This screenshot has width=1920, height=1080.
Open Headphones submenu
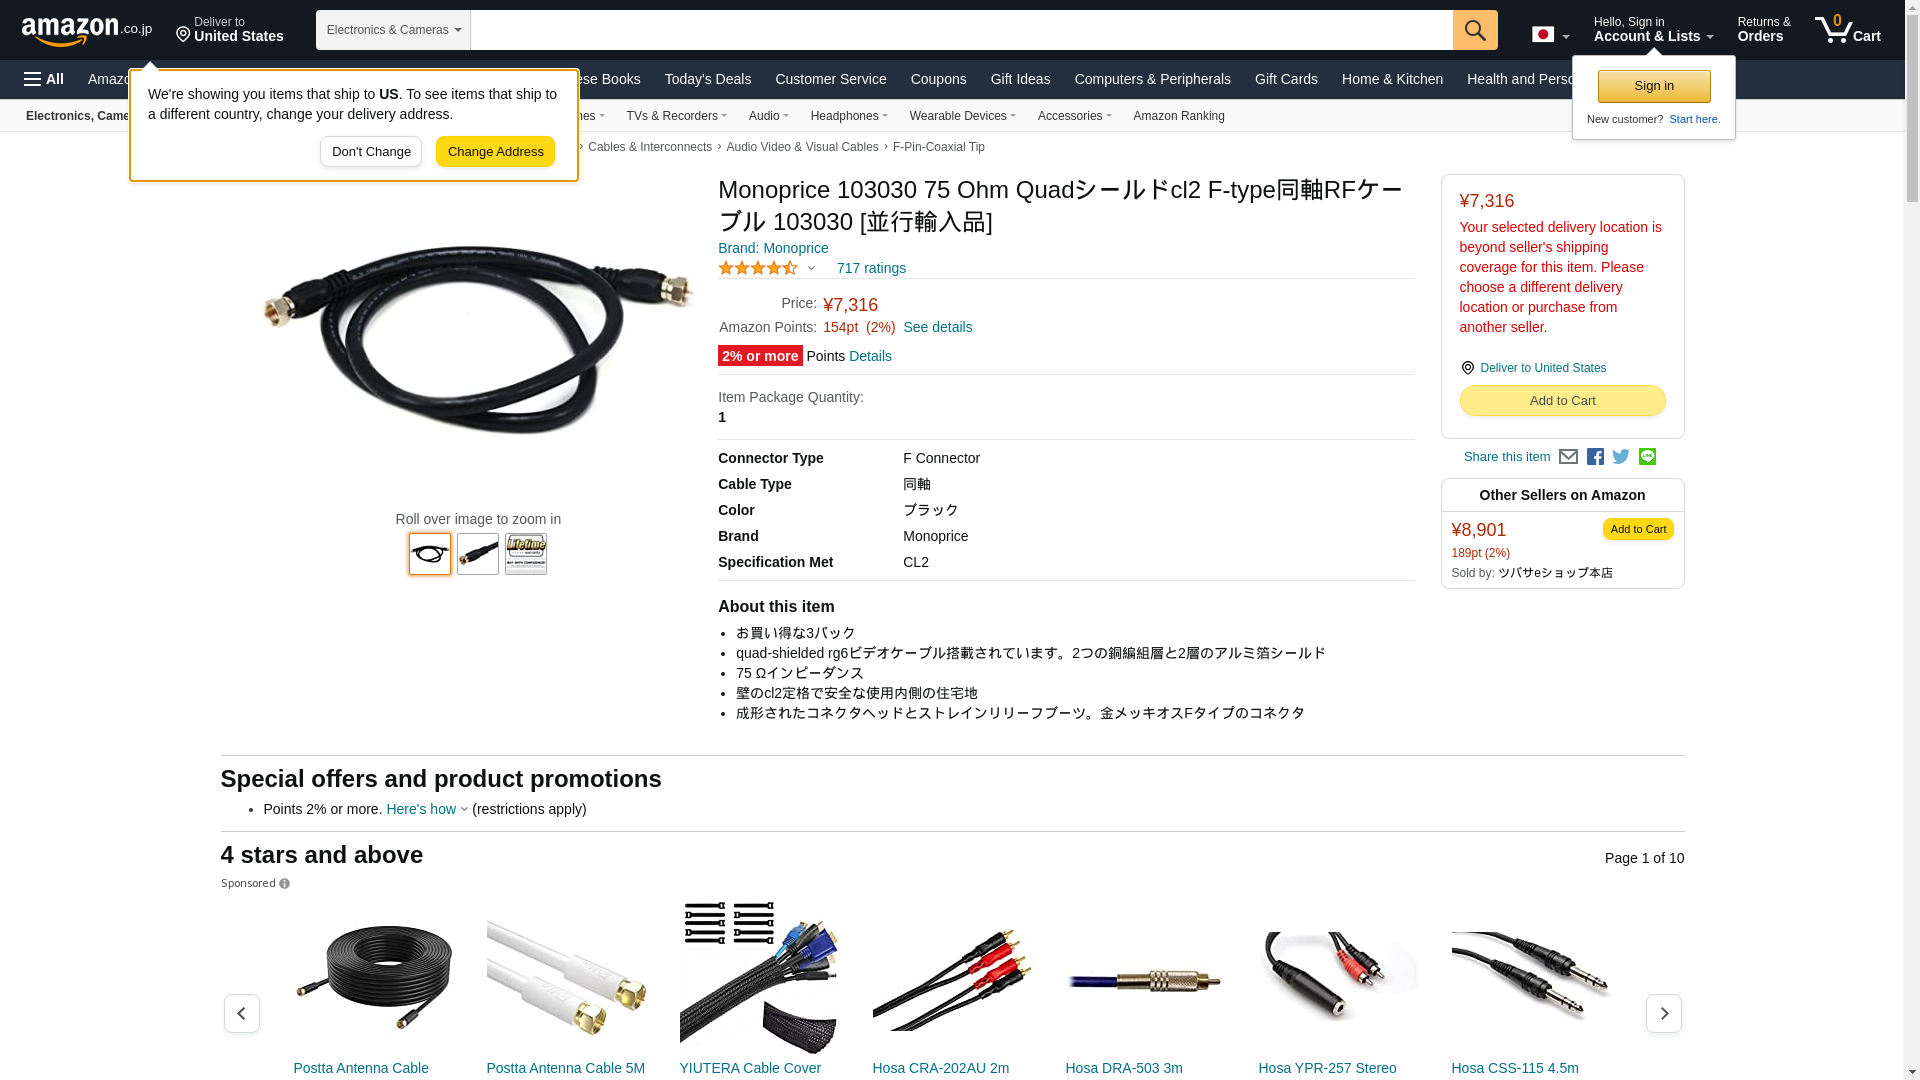coord(849,116)
